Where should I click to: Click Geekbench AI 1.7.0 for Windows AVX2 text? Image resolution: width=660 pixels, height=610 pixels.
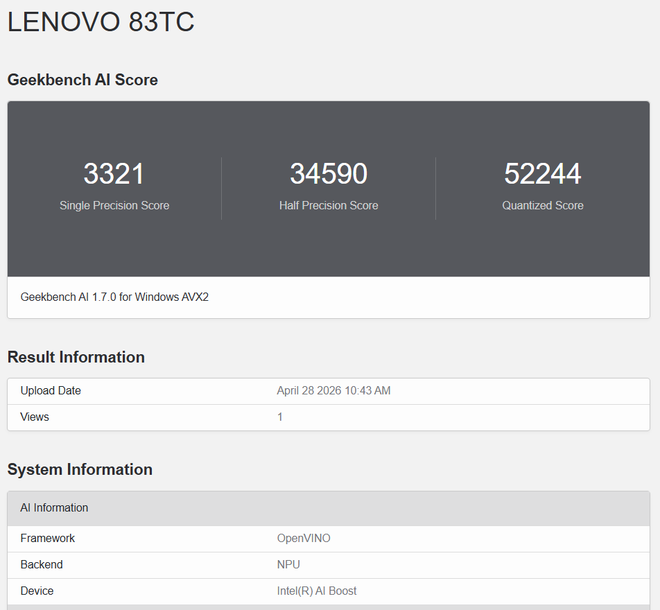(x=114, y=297)
